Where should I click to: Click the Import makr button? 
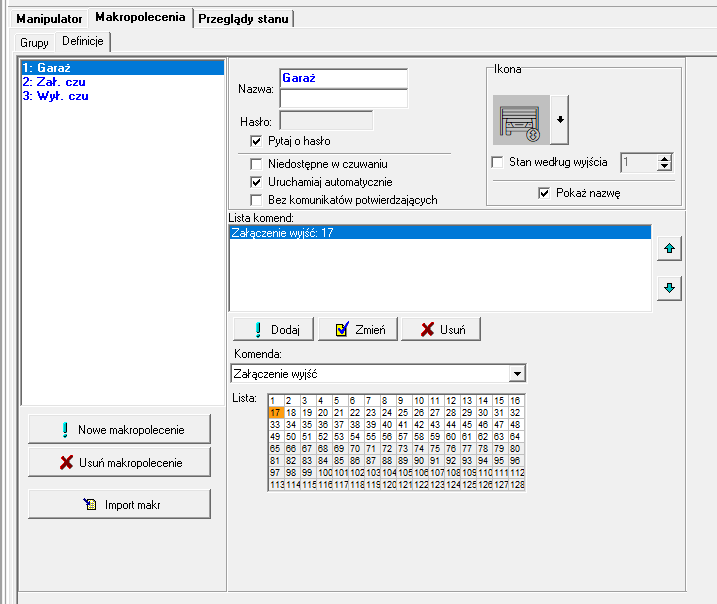coord(119,504)
